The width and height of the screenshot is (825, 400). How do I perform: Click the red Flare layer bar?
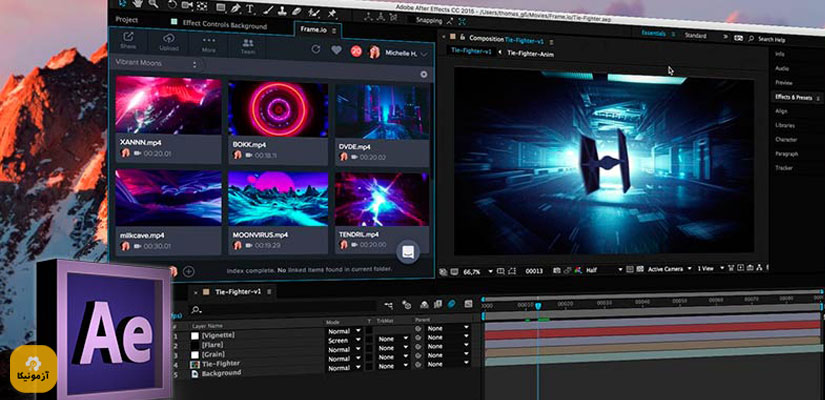pos(652,331)
